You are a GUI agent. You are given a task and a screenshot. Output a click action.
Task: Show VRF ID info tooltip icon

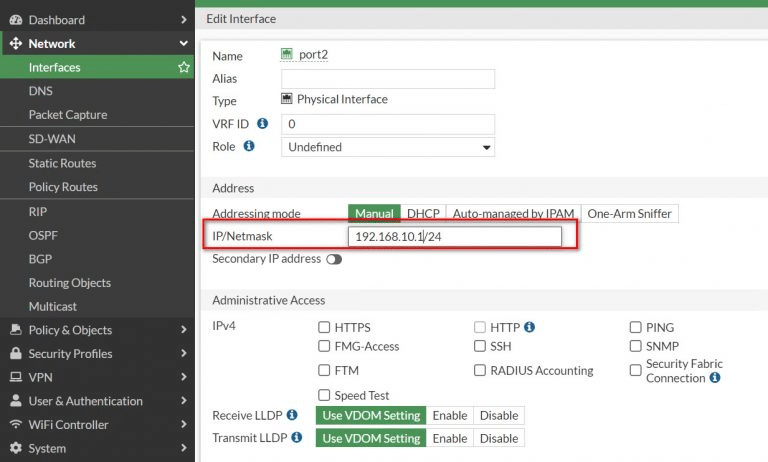pos(263,123)
